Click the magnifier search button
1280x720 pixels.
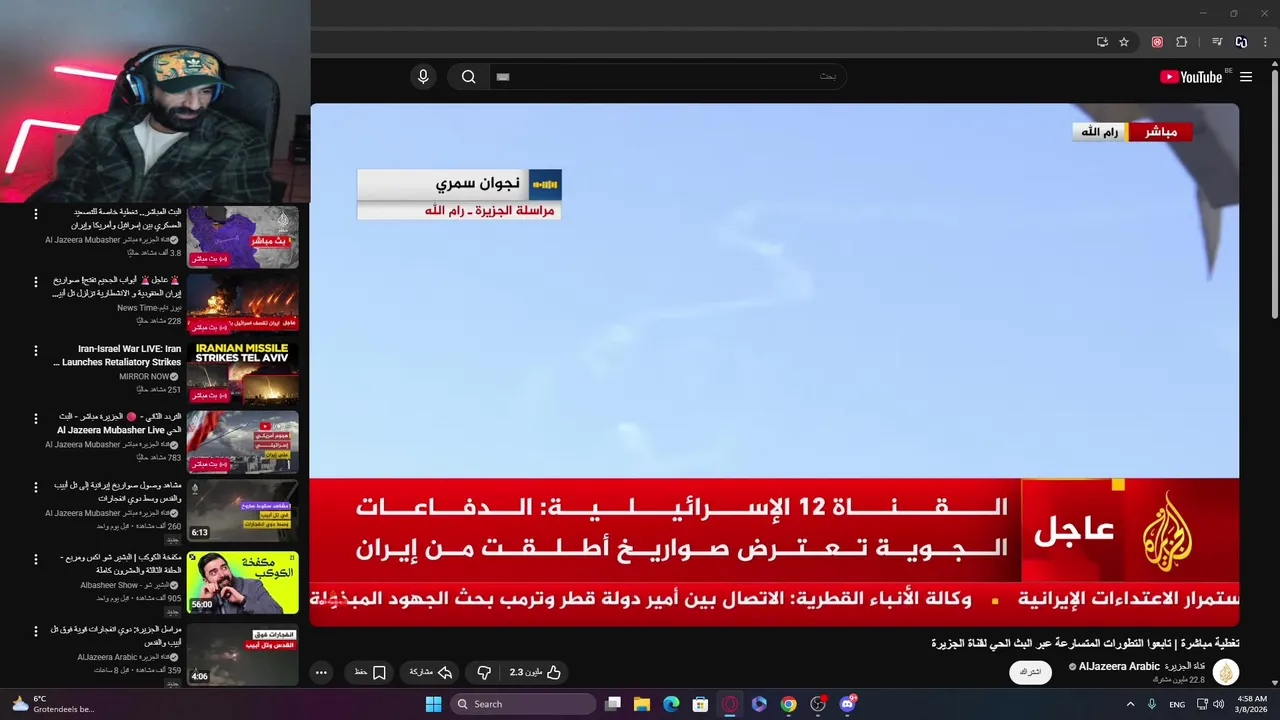468,77
